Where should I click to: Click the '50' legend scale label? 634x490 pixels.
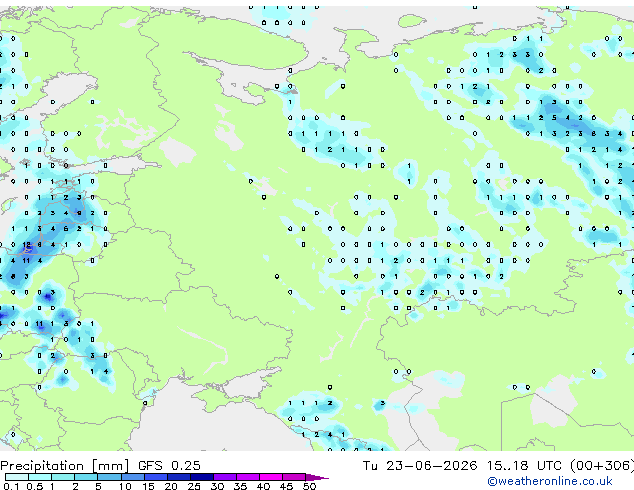coord(309,486)
